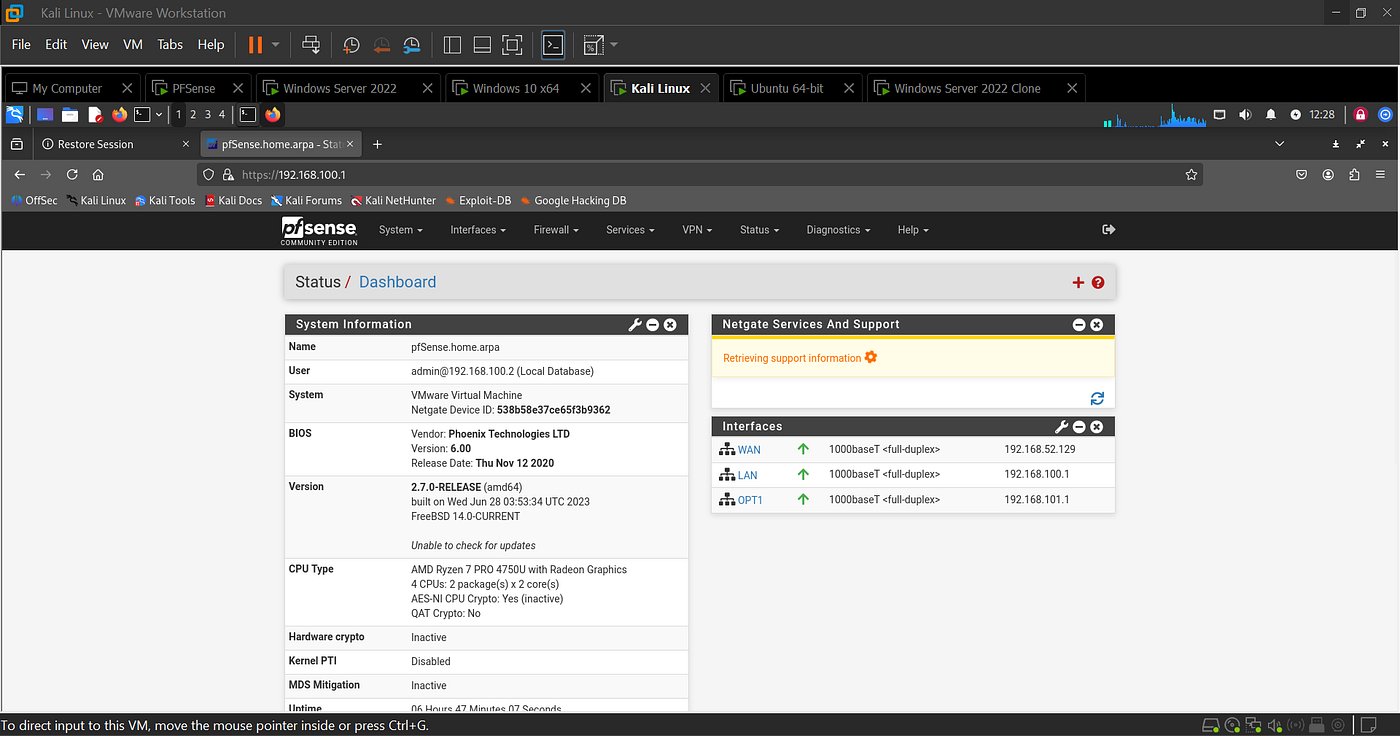Expand the terminal launcher dropdown arrow in panel
This screenshot has width=1400, height=736.
pyautogui.click(x=158, y=115)
